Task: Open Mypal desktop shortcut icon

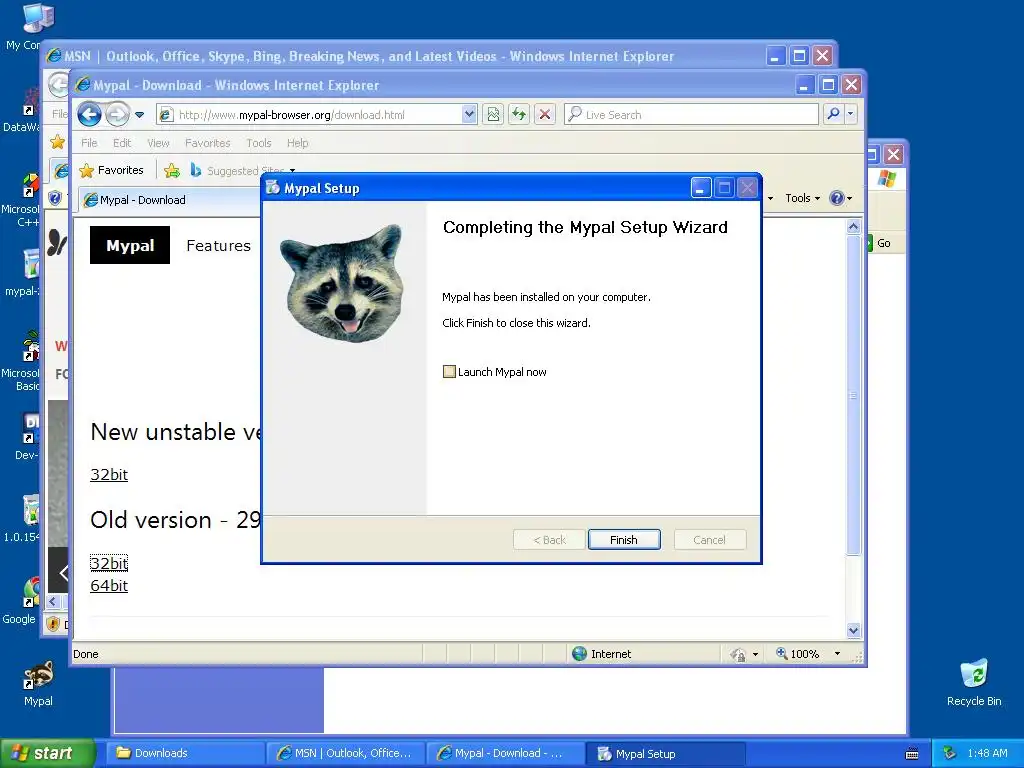Action: tap(38, 683)
